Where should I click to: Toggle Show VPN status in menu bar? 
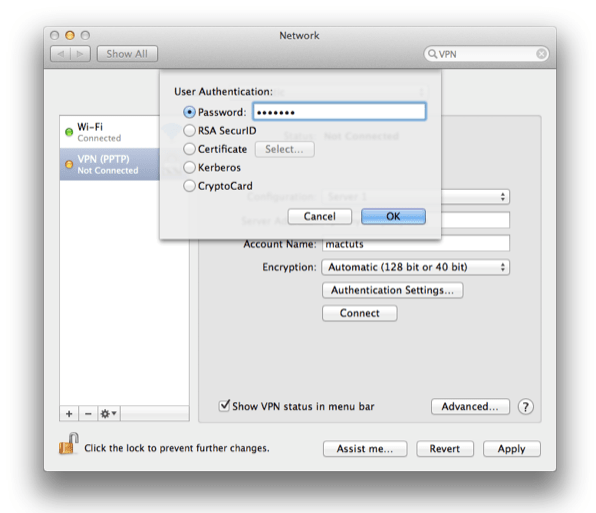point(225,406)
